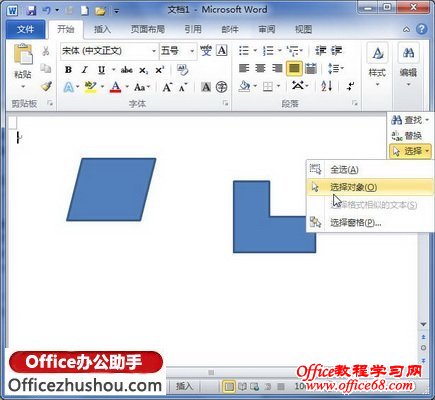
Task: Click the sort A-Z icon
Action: [x=326, y=86]
